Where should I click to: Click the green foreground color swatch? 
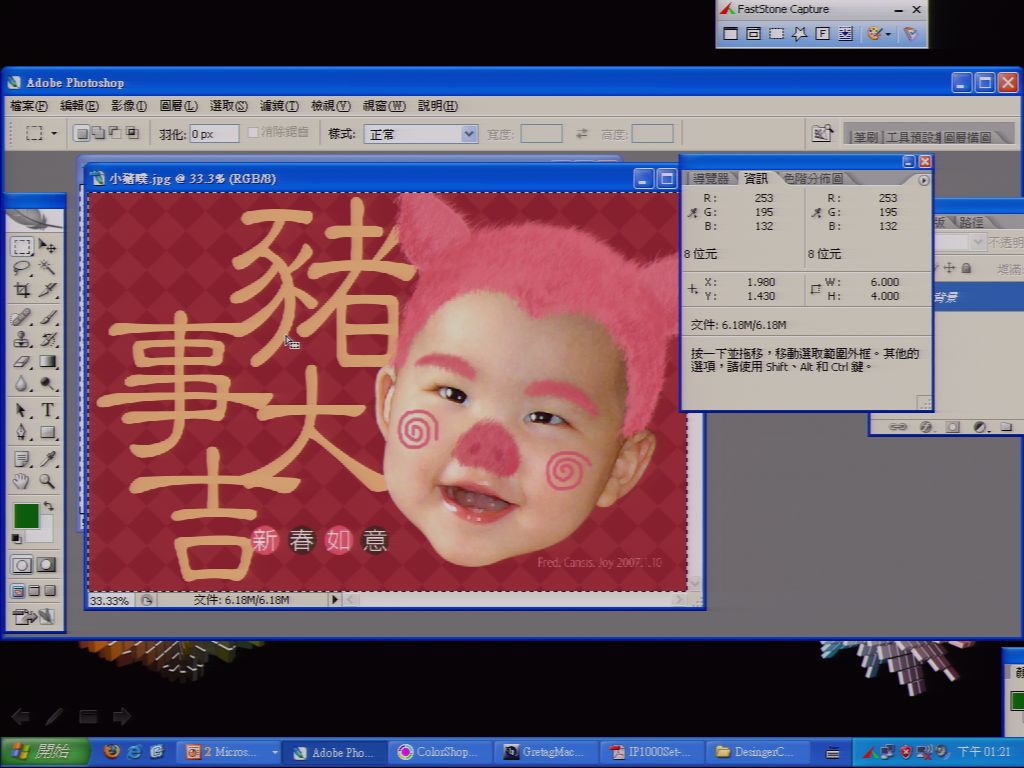point(26,516)
